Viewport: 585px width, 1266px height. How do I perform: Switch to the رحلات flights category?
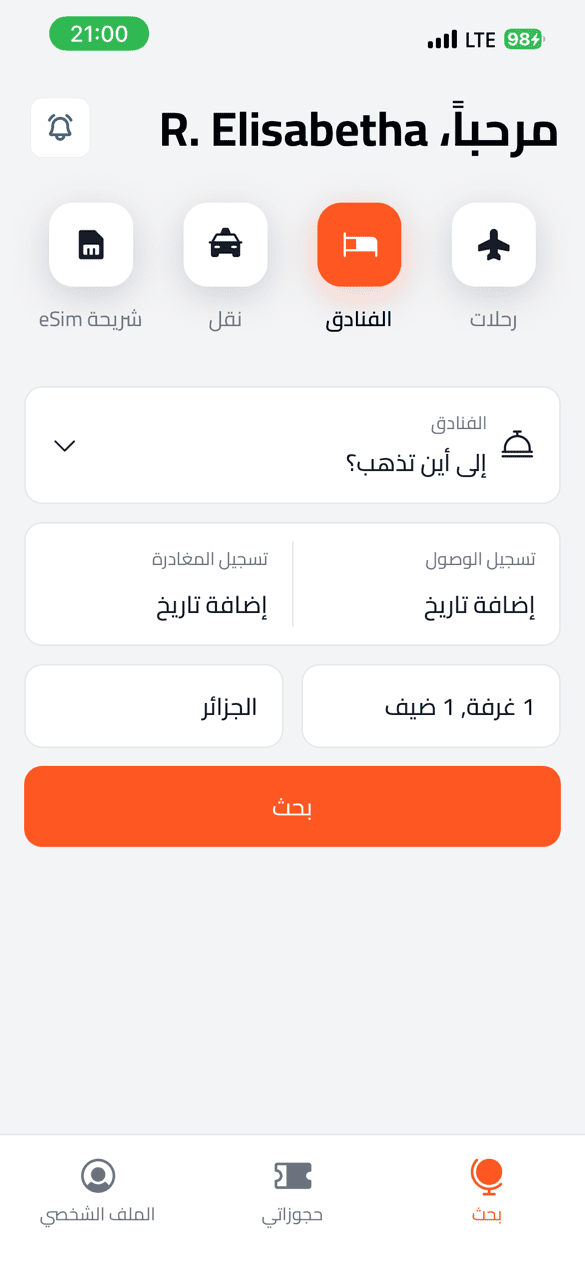493,268
